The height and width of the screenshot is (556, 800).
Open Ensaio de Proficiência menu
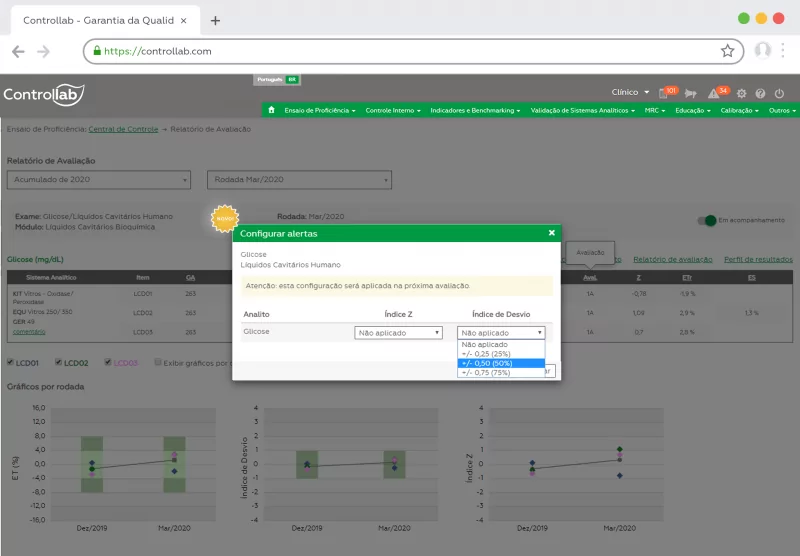pos(319,110)
